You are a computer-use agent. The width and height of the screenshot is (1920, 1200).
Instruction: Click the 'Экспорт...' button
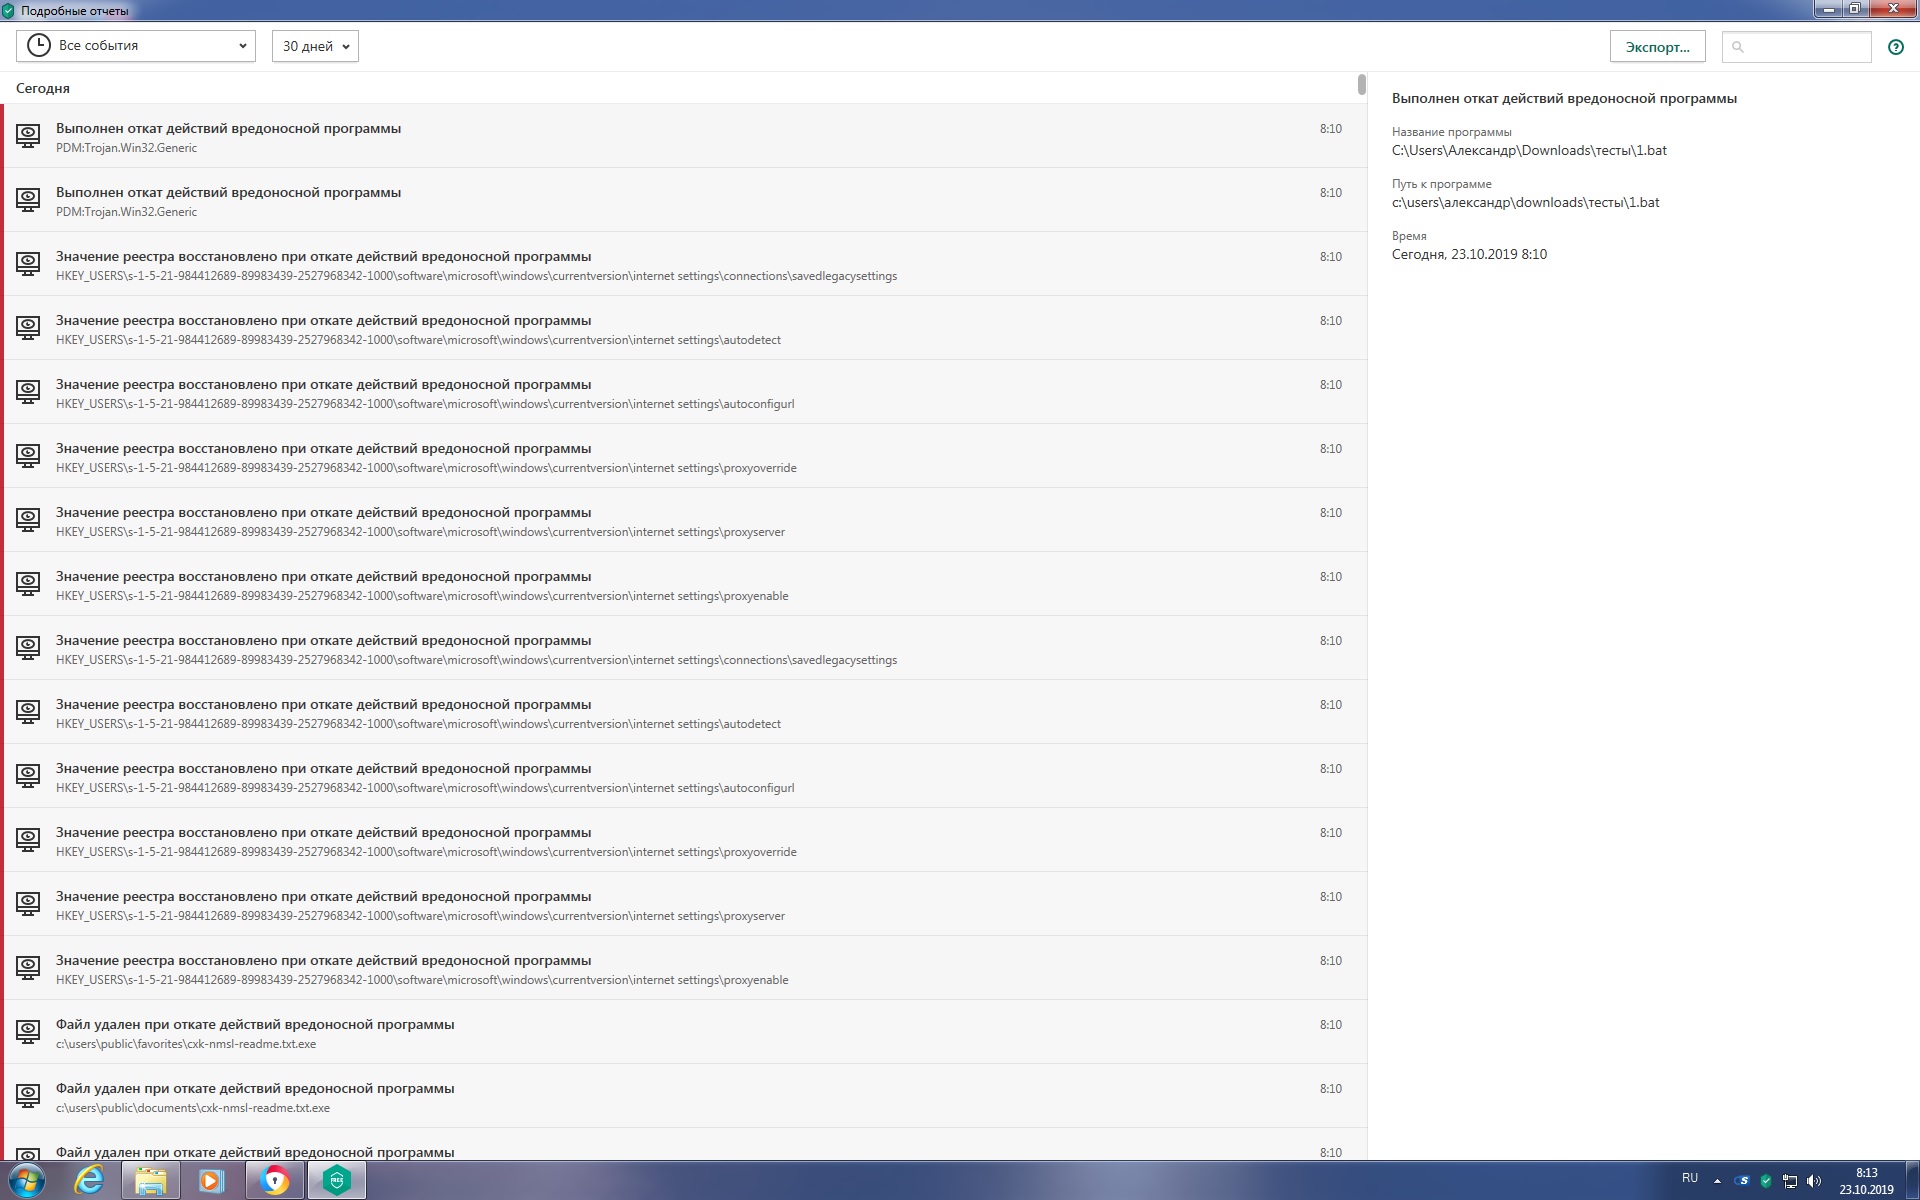click(x=1657, y=47)
